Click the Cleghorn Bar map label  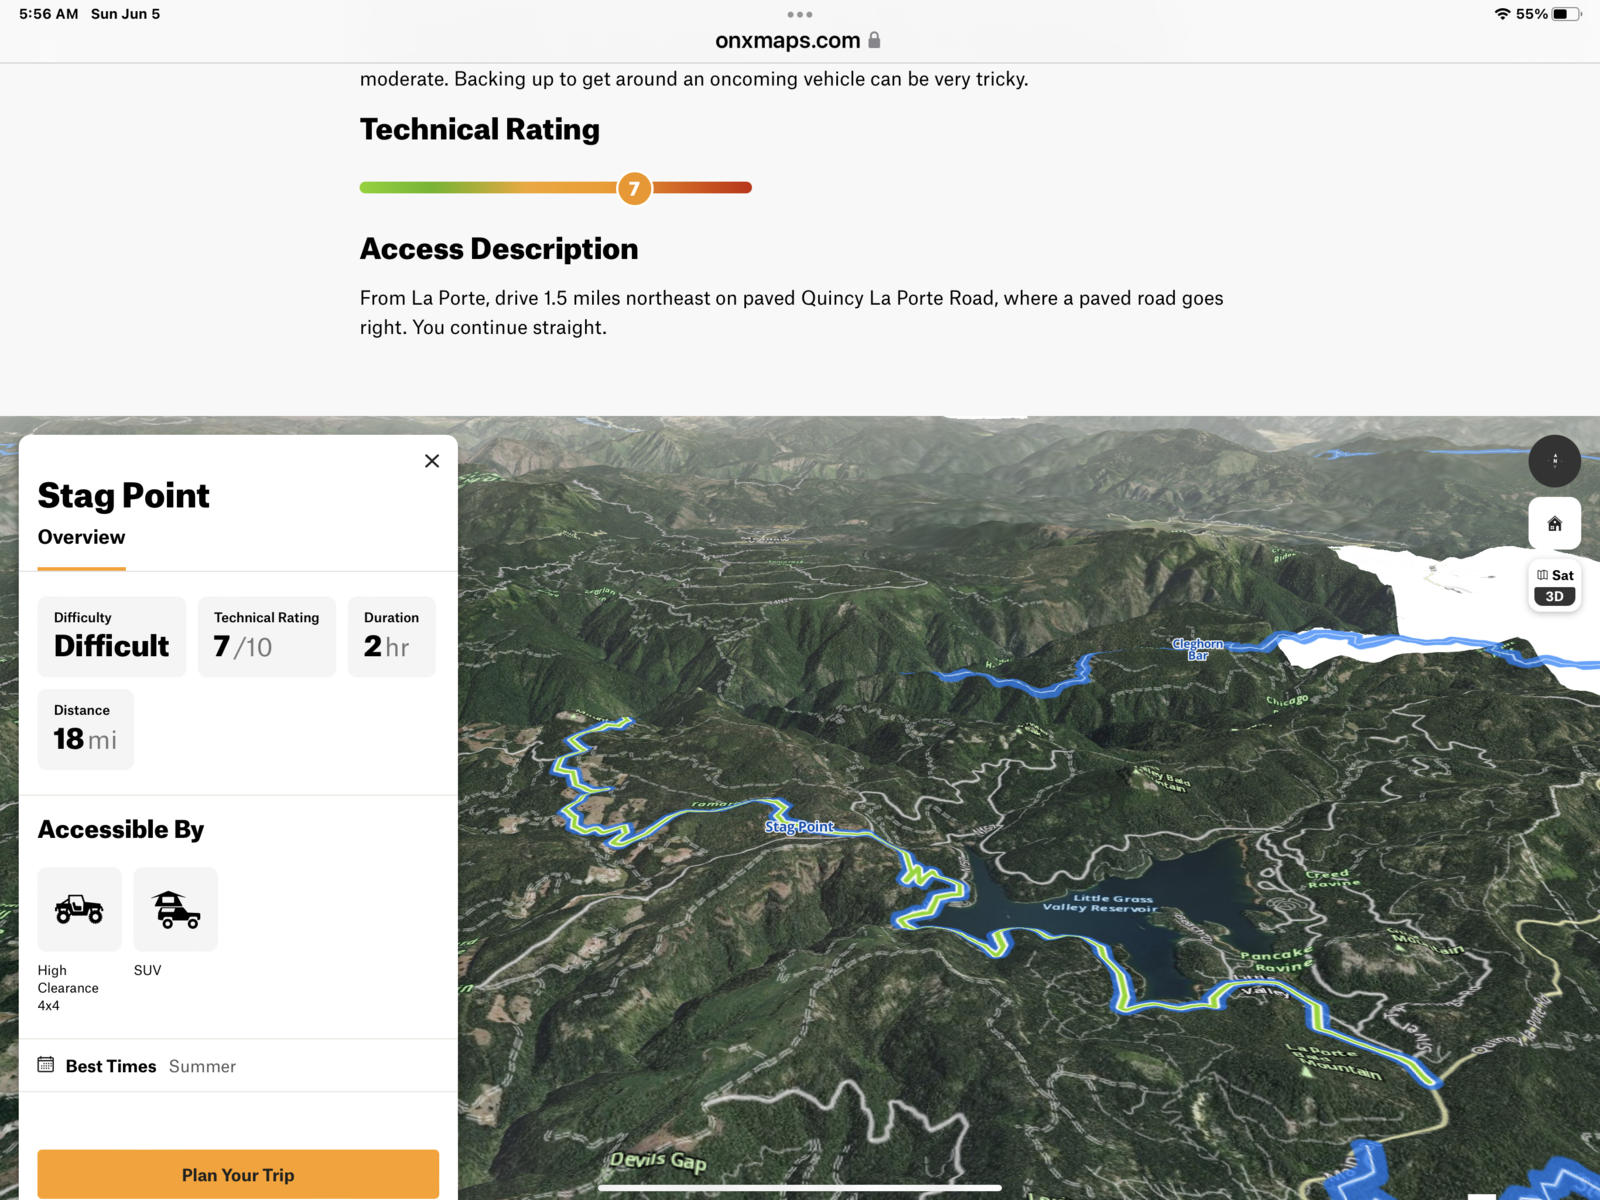[x=1197, y=649]
